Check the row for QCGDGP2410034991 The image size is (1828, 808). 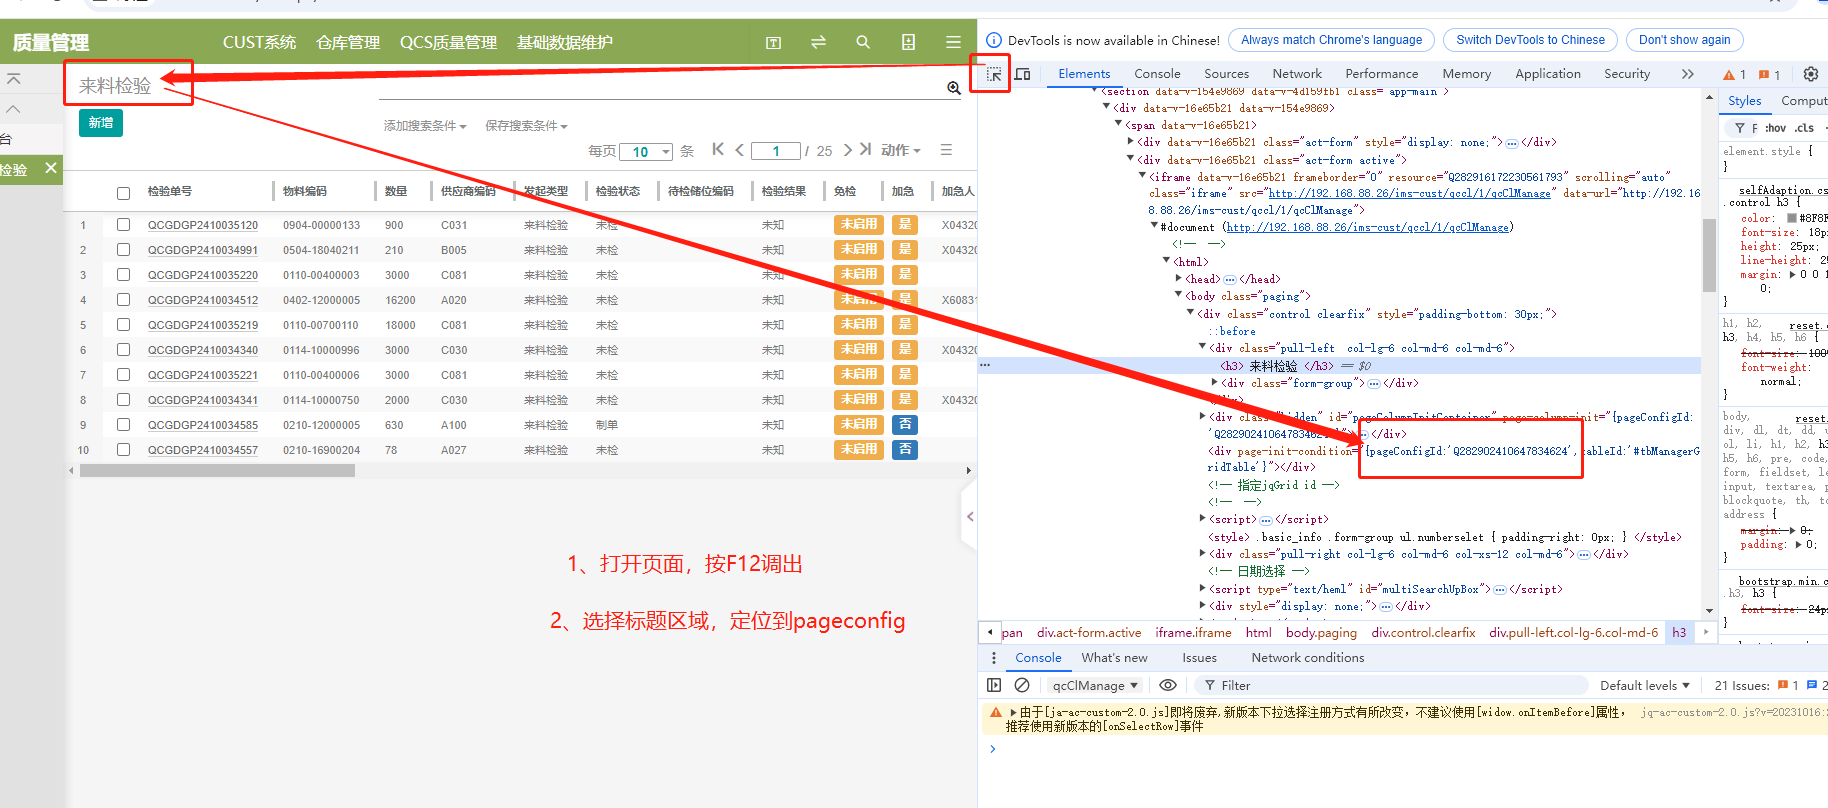[x=123, y=250]
